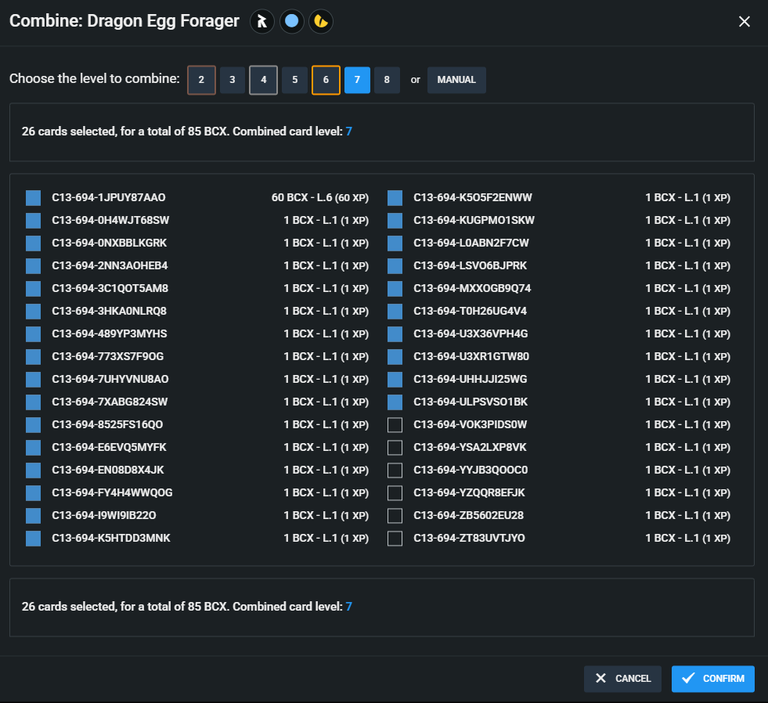
Task: Switch to MANUAL card selection
Action: coord(456,80)
